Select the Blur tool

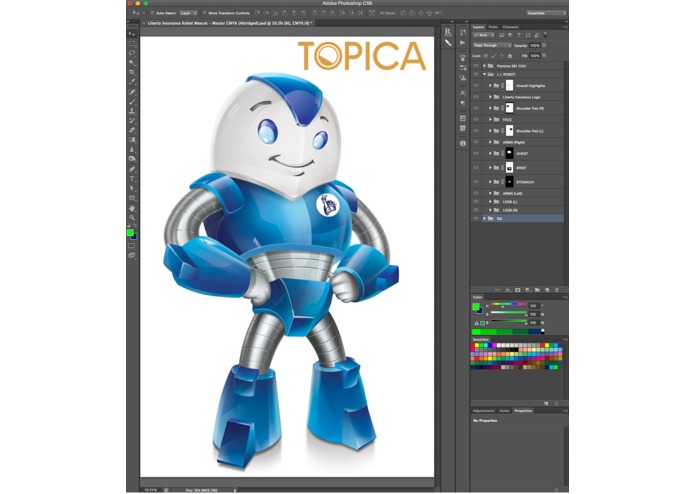click(132, 150)
